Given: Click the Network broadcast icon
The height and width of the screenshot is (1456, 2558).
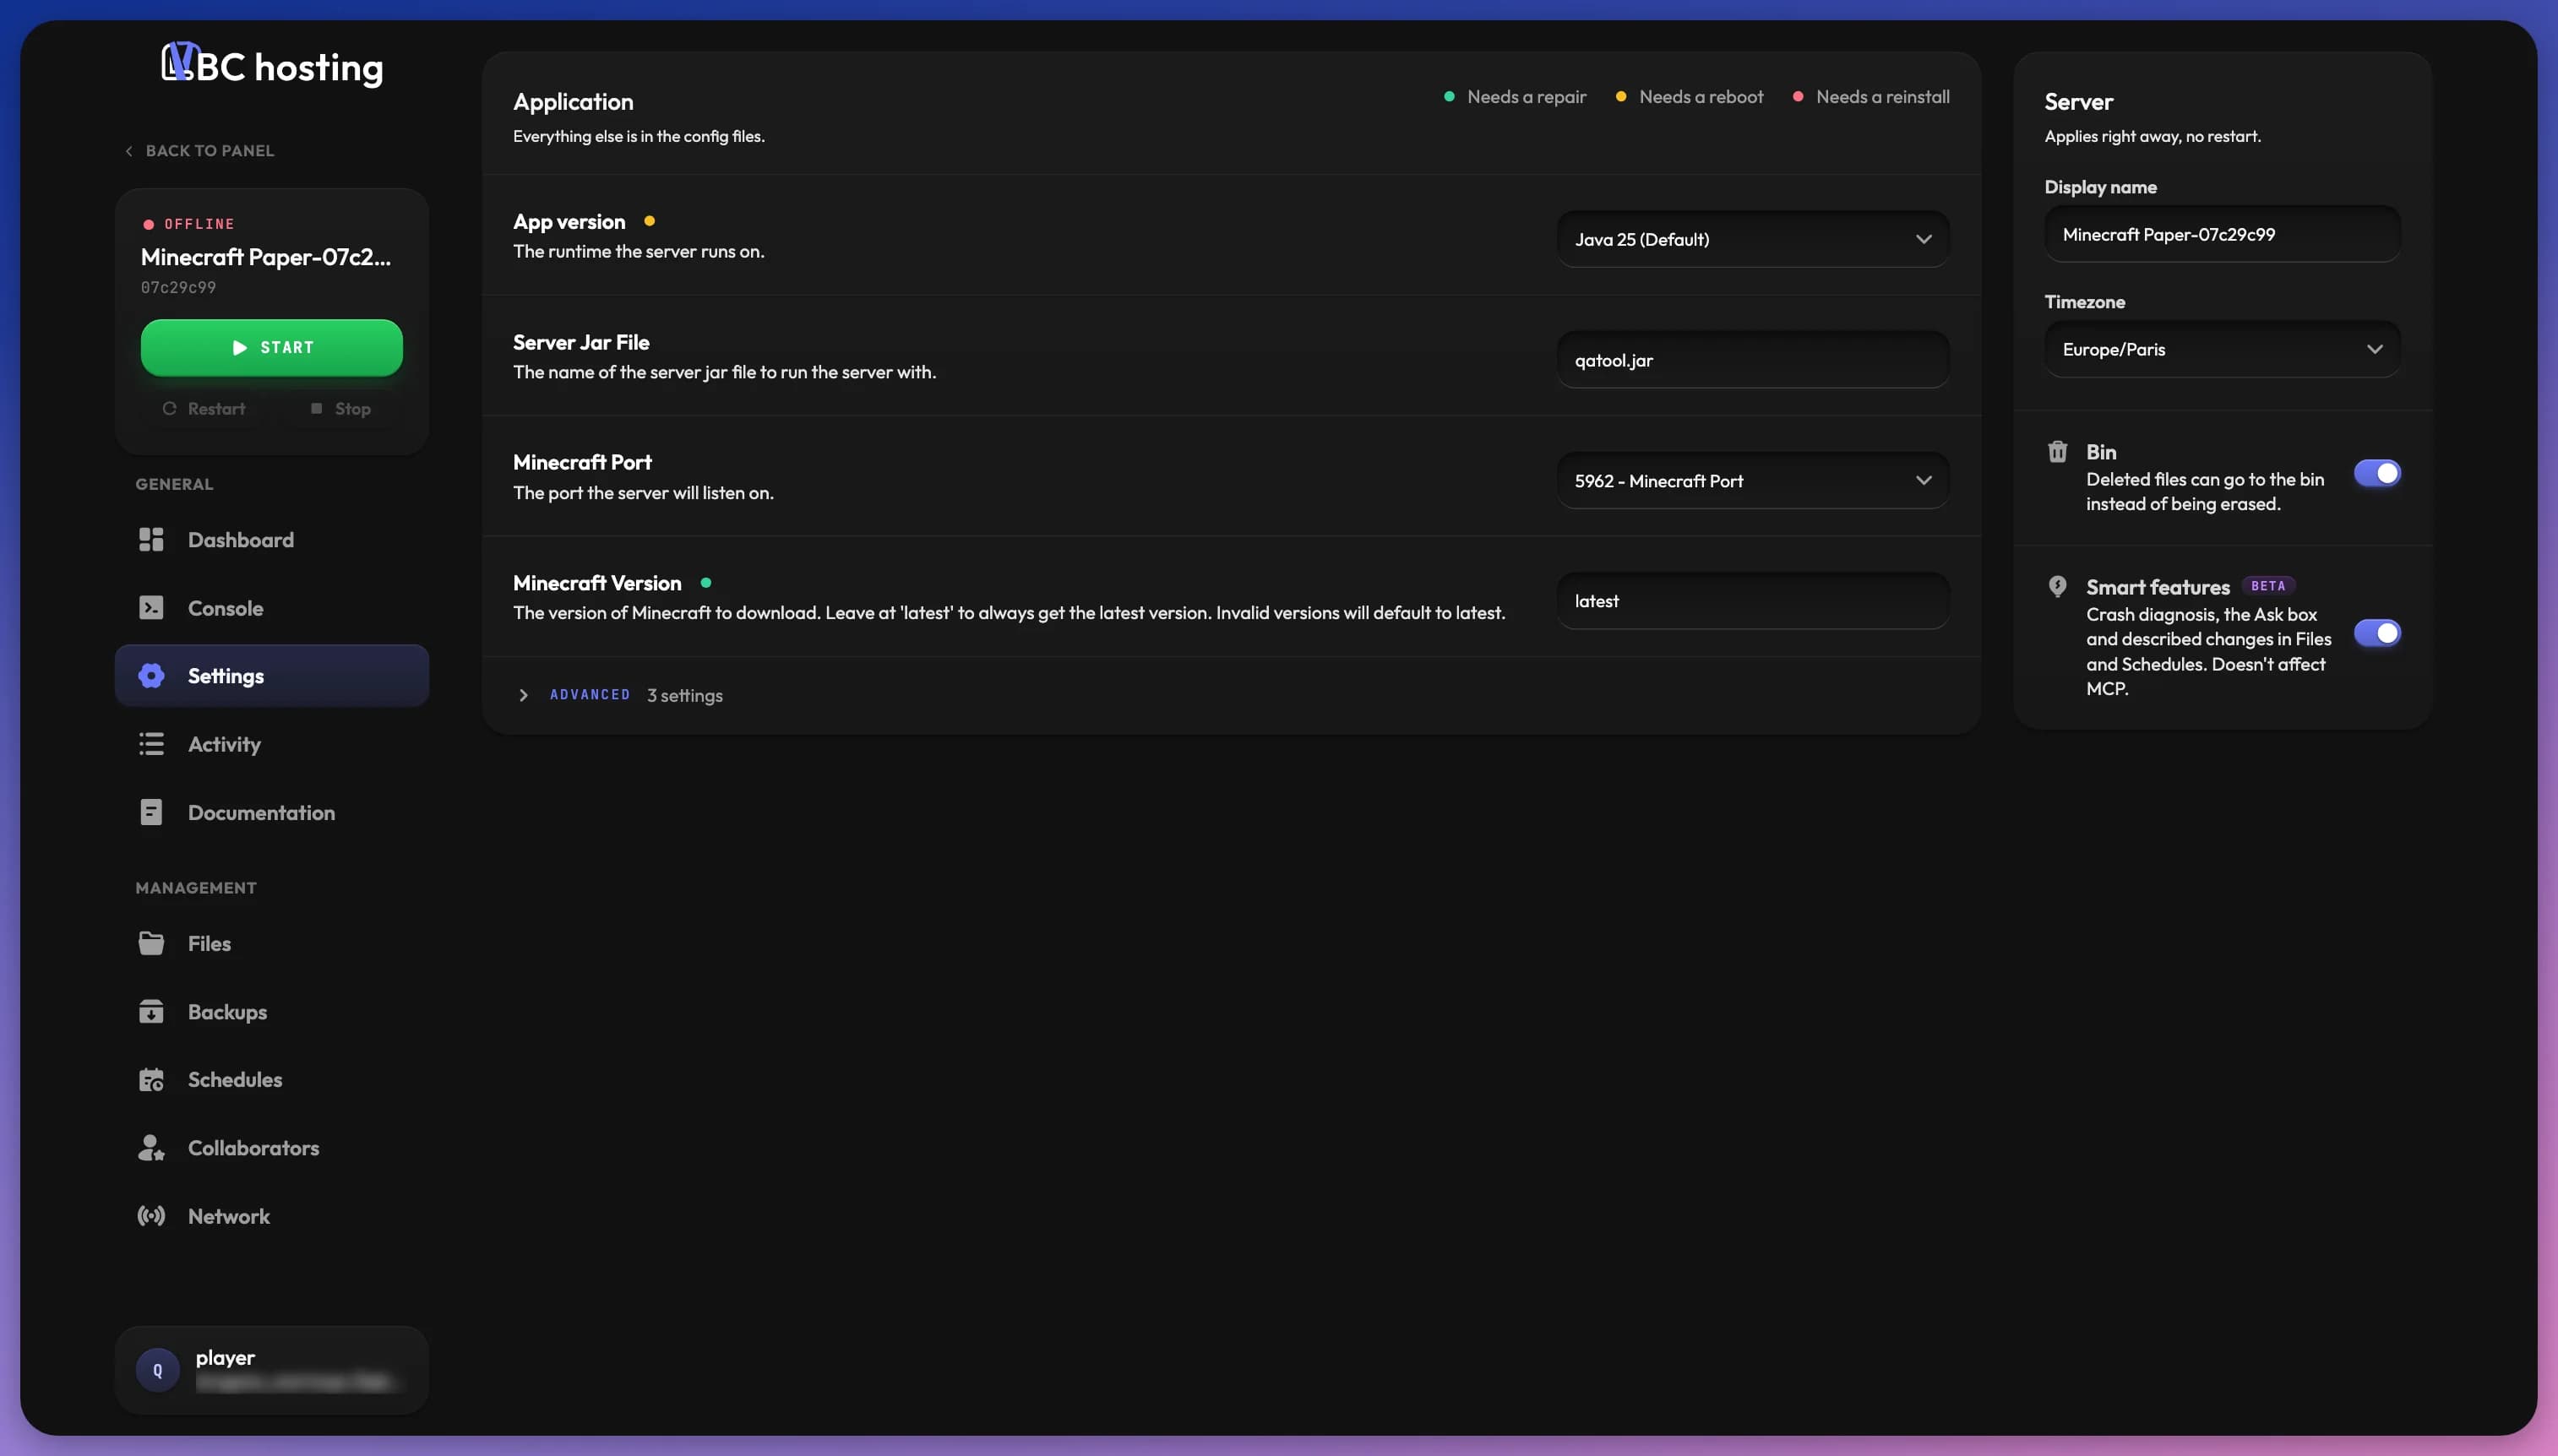Looking at the screenshot, I should tap(151, 1216).
